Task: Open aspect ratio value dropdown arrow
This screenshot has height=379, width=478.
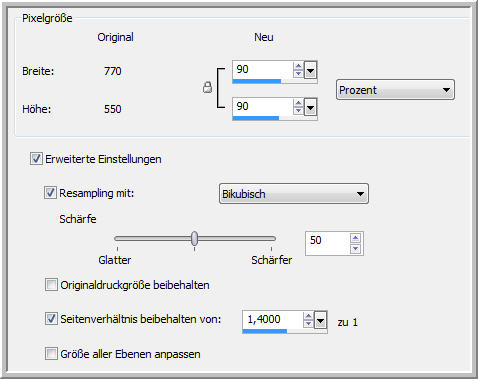Action: pyautogui.click(x=320, y=321)
